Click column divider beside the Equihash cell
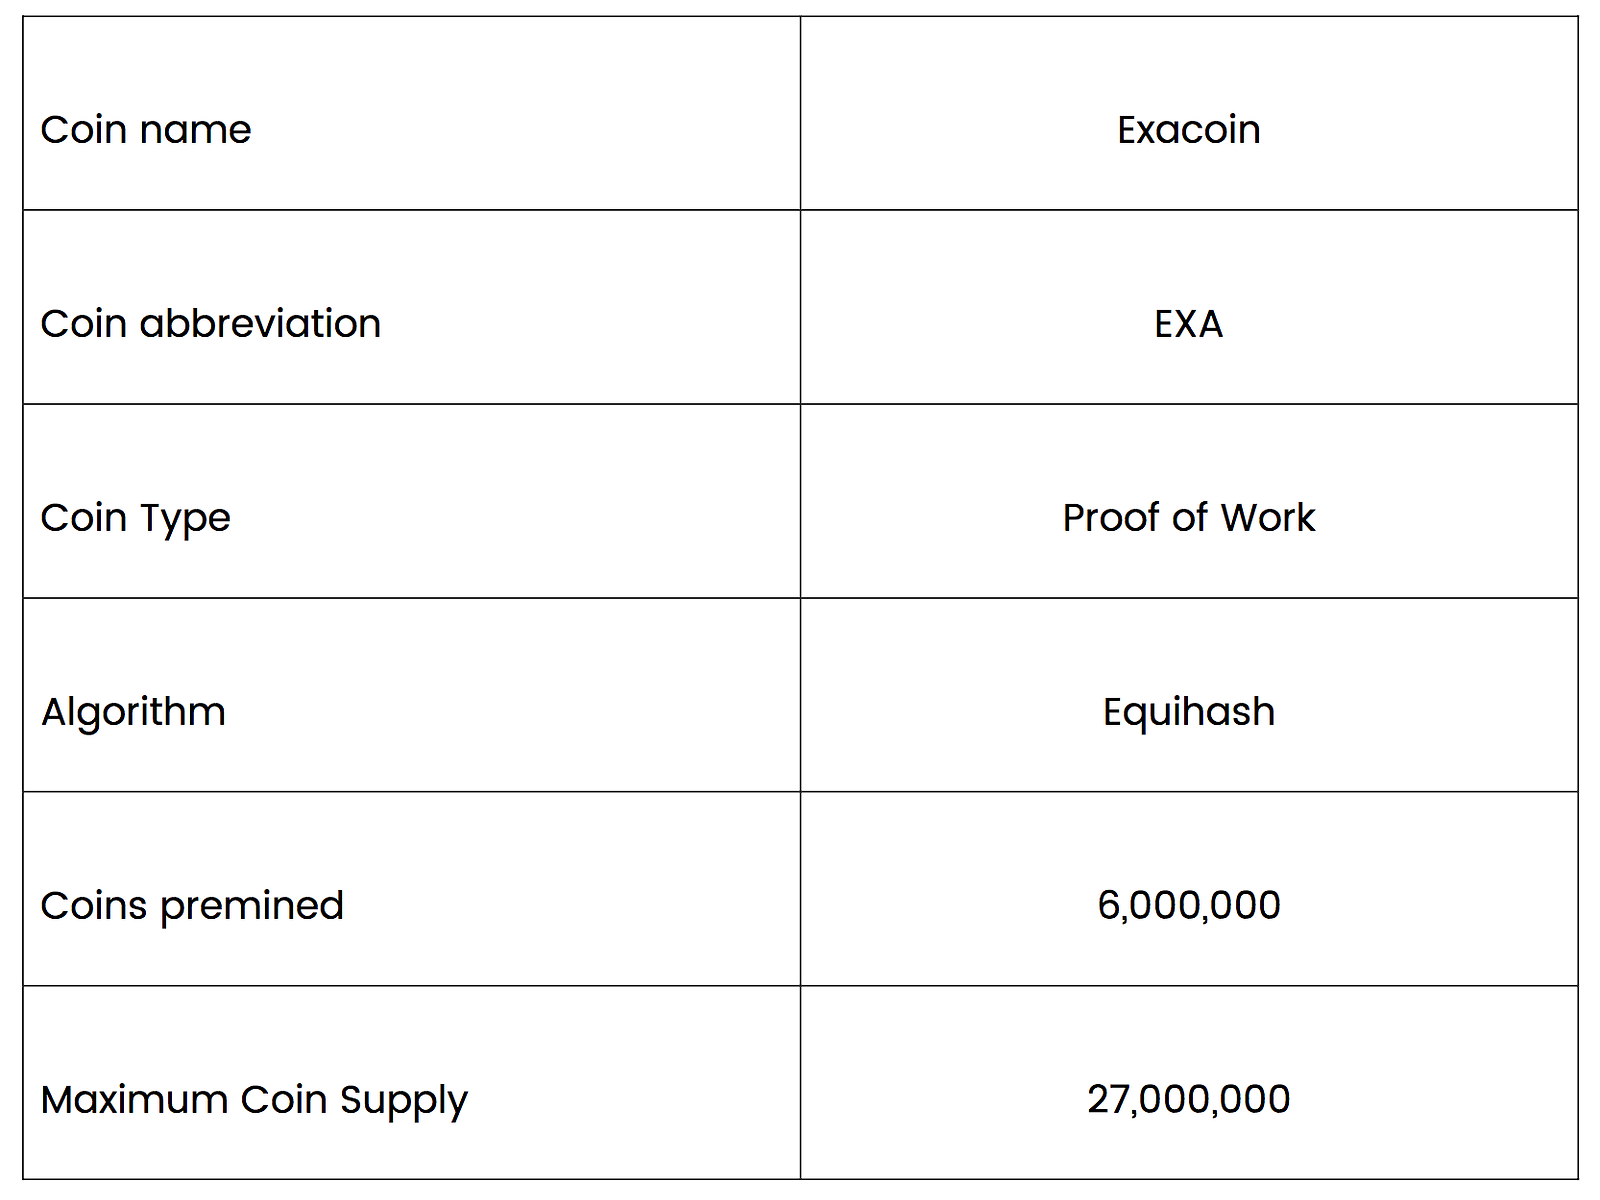The width and height of the screenshot is (1600, 1200). pos(800,695)
